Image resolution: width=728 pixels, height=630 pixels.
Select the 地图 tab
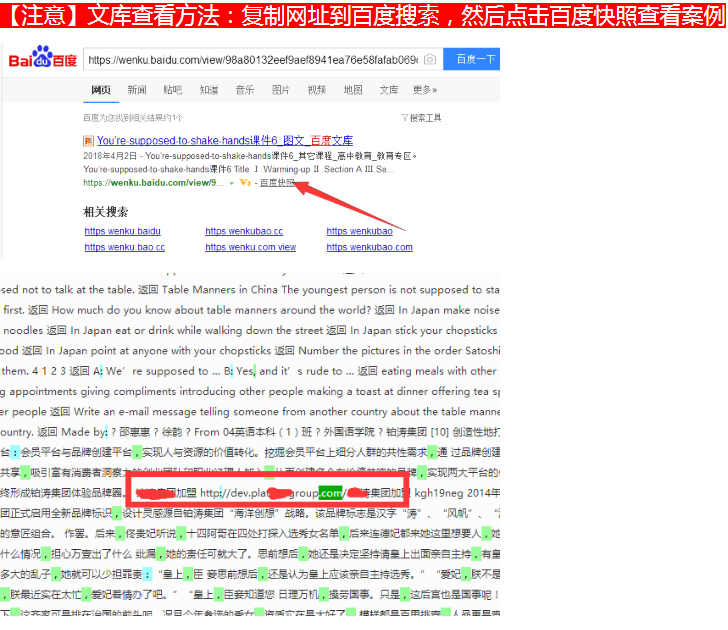coord(353,90)
